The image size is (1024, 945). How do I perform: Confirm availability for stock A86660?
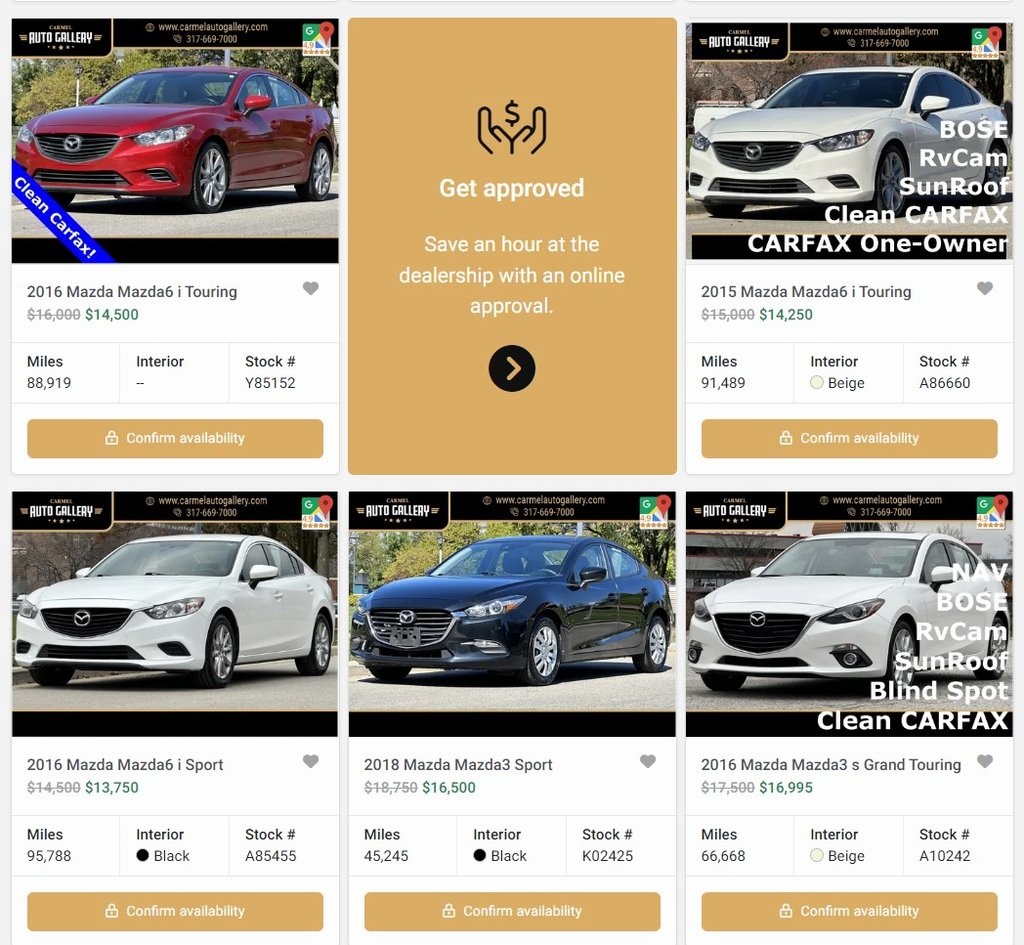[x=849, y=438]
